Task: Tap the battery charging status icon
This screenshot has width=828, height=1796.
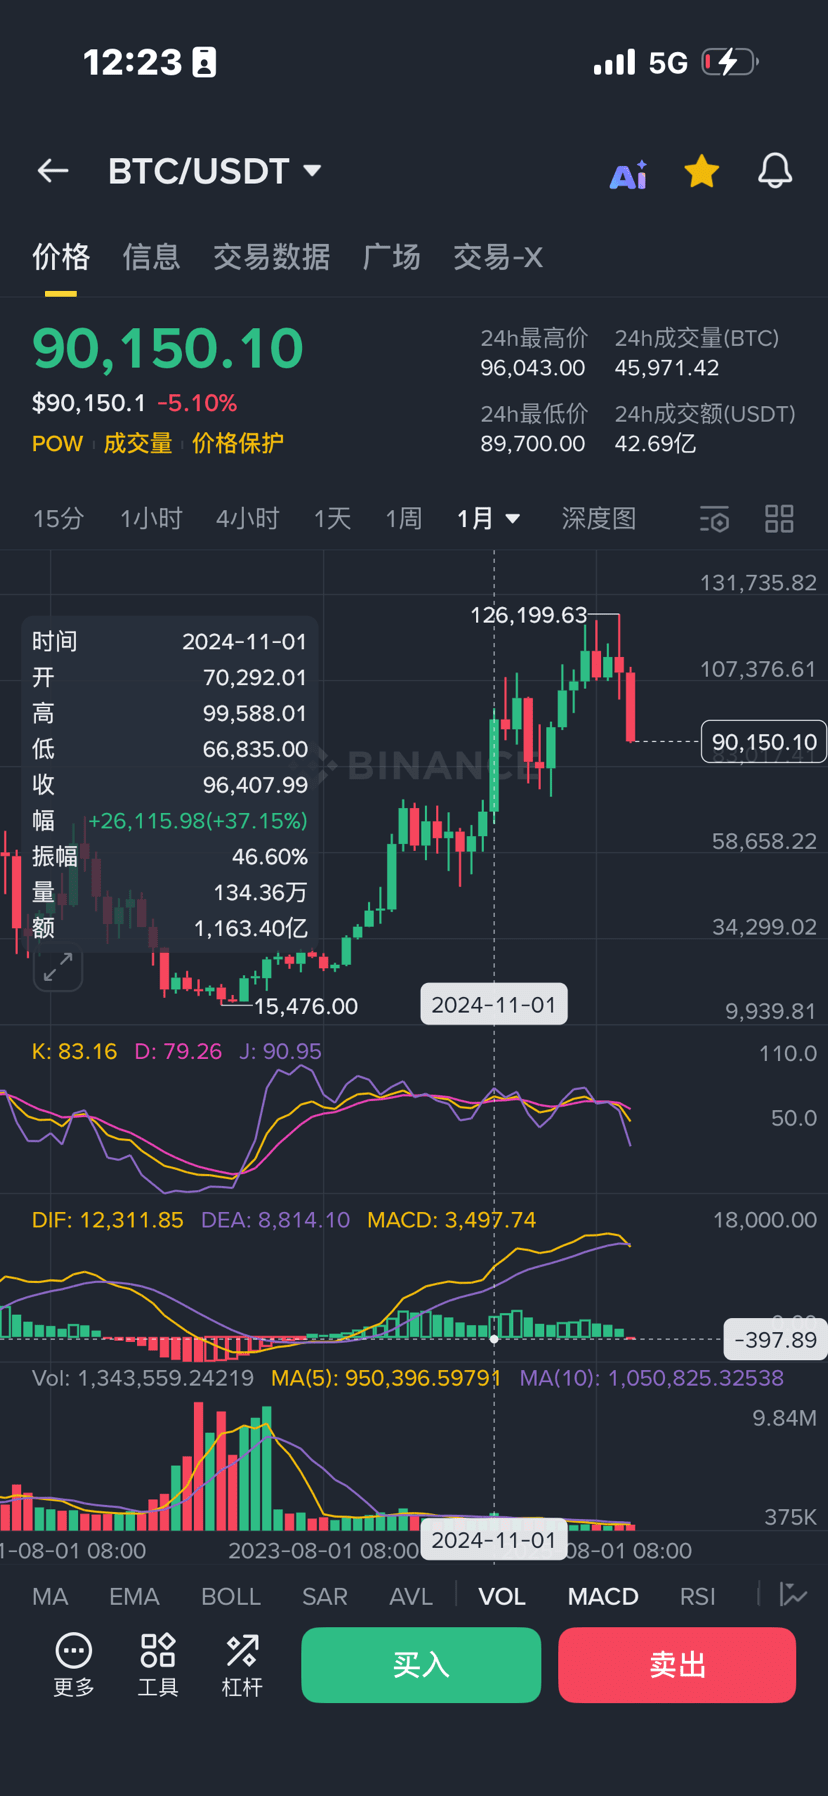Action: pos(730,62)
